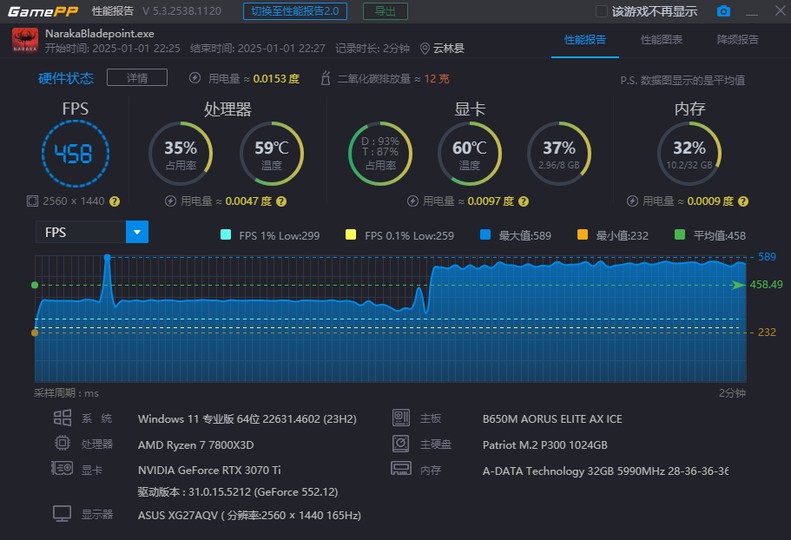The height and width of the screenshot is (540, 791).
Task: Click the driver version 31.0.15.5212 text
Action: point(238,492)
